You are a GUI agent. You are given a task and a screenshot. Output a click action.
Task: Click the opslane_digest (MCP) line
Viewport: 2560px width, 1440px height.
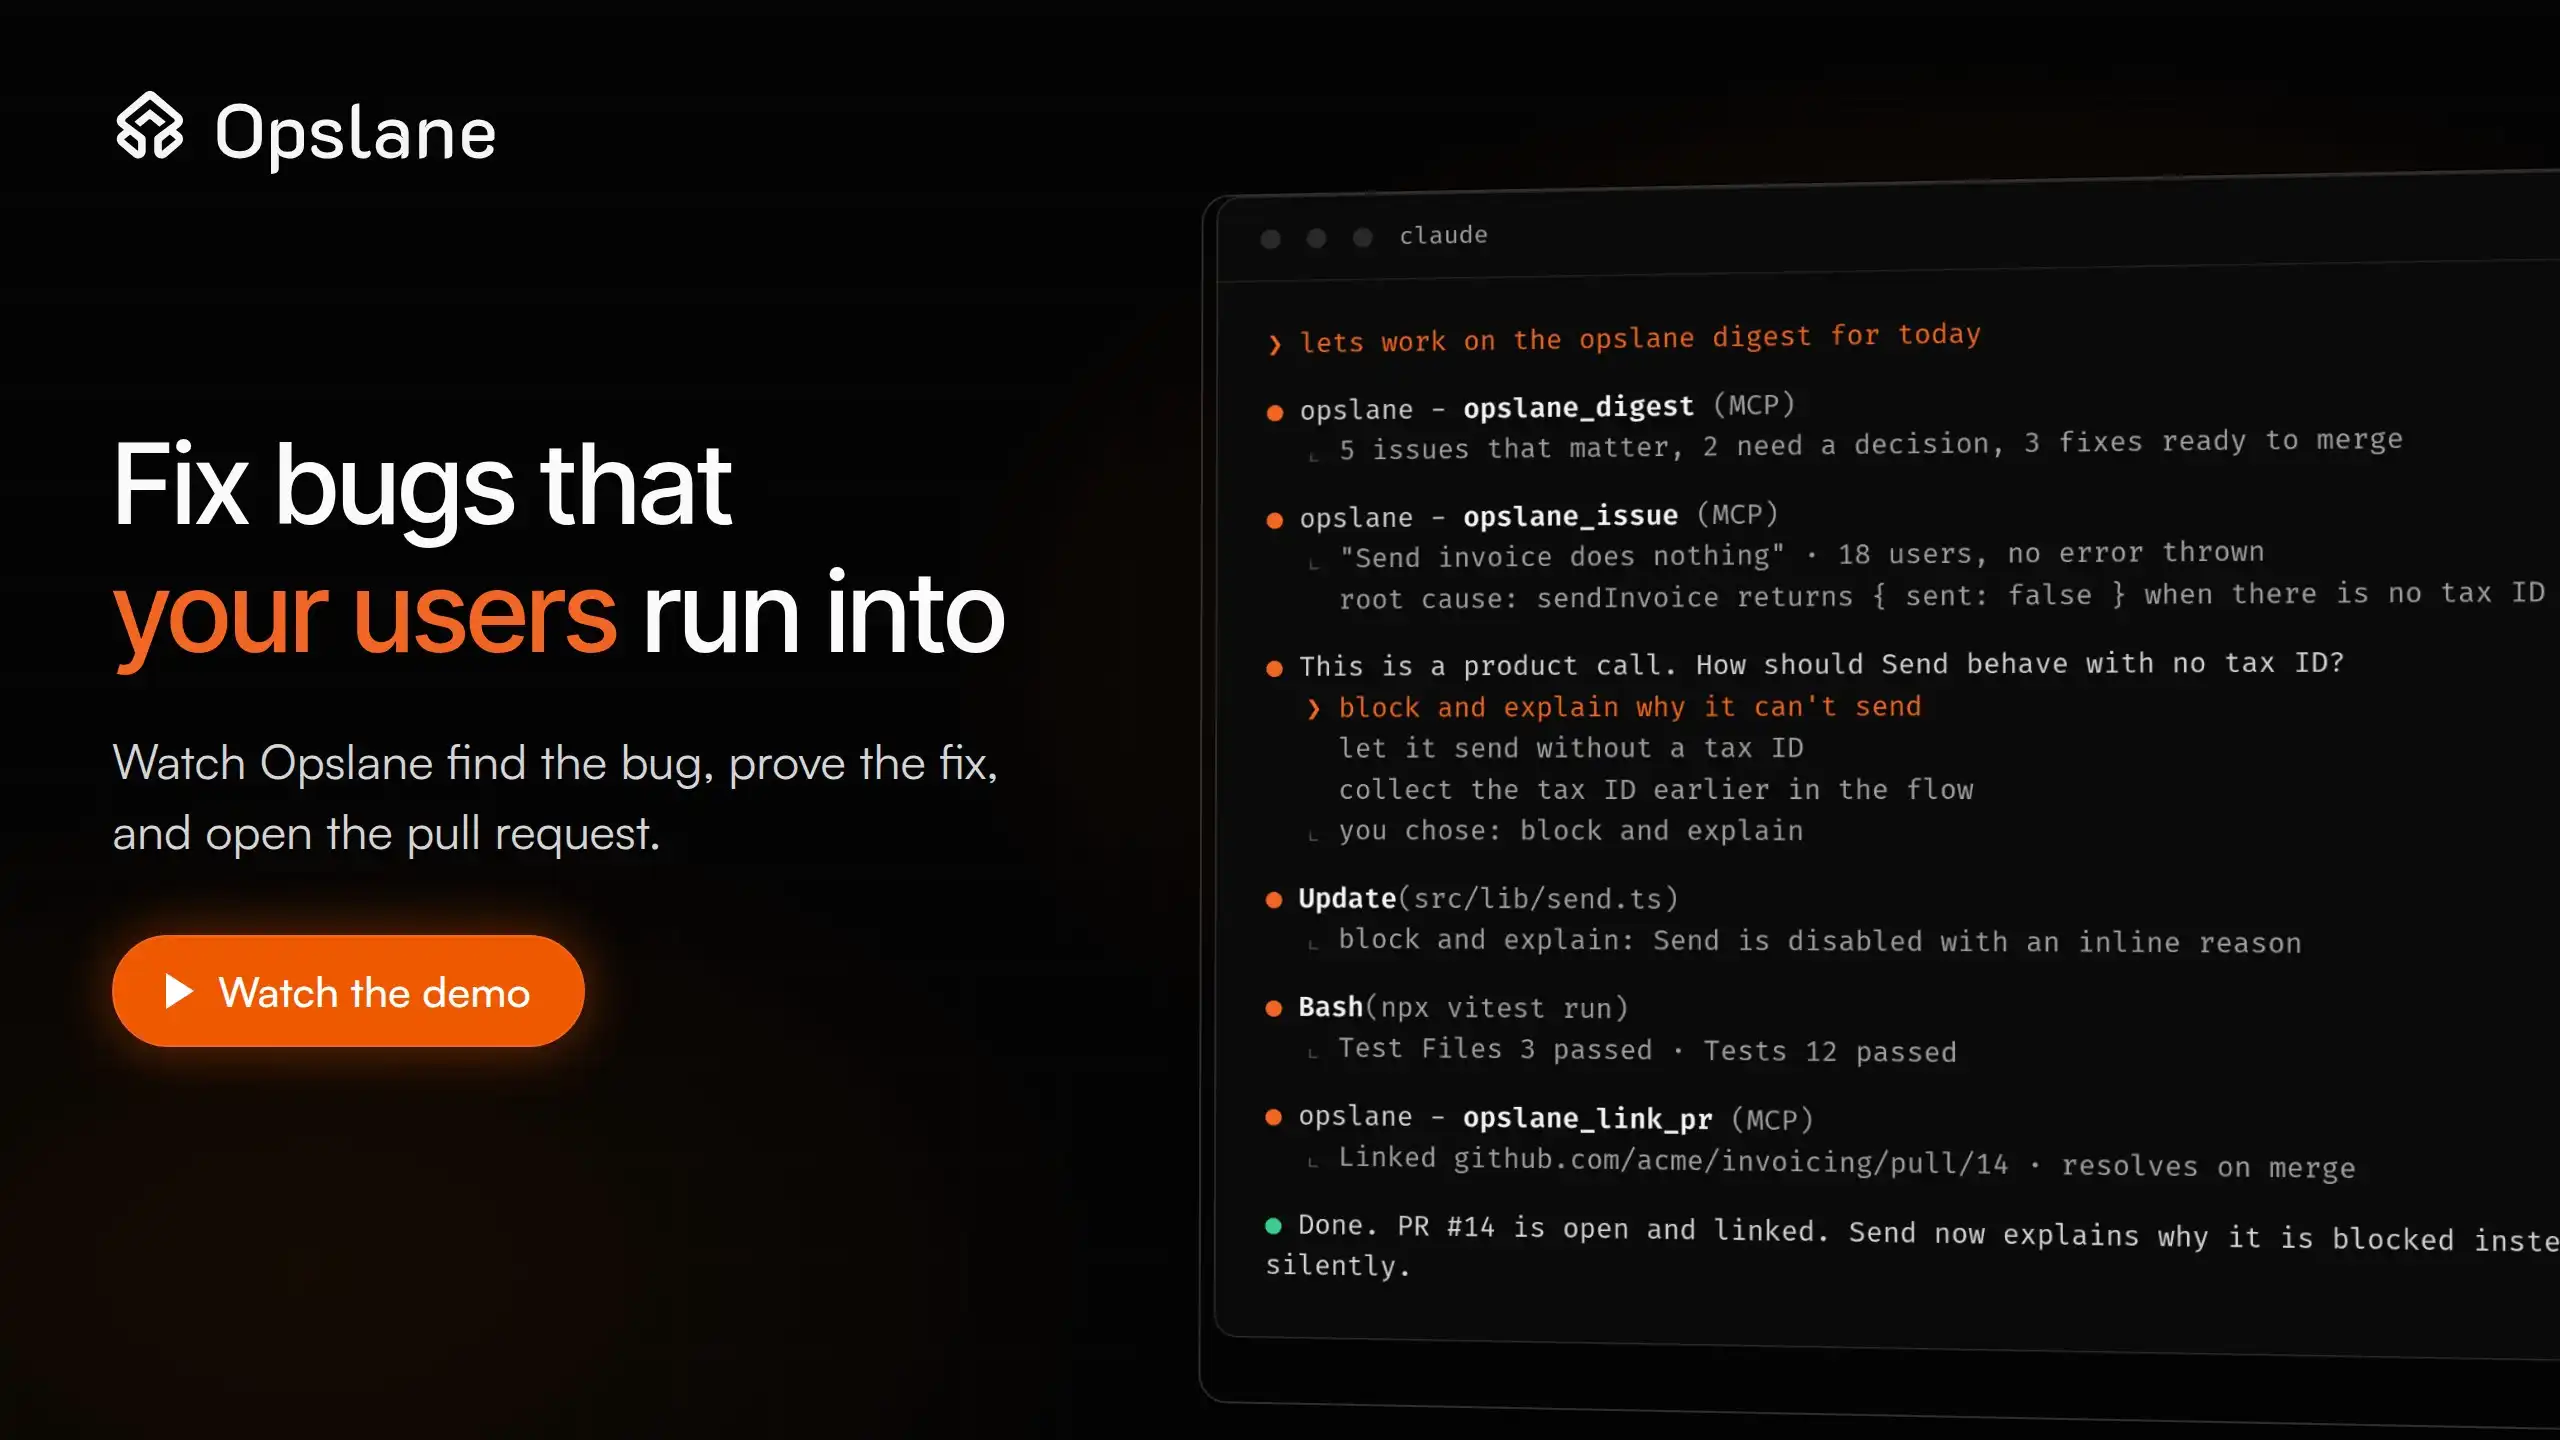(1547, 407)
